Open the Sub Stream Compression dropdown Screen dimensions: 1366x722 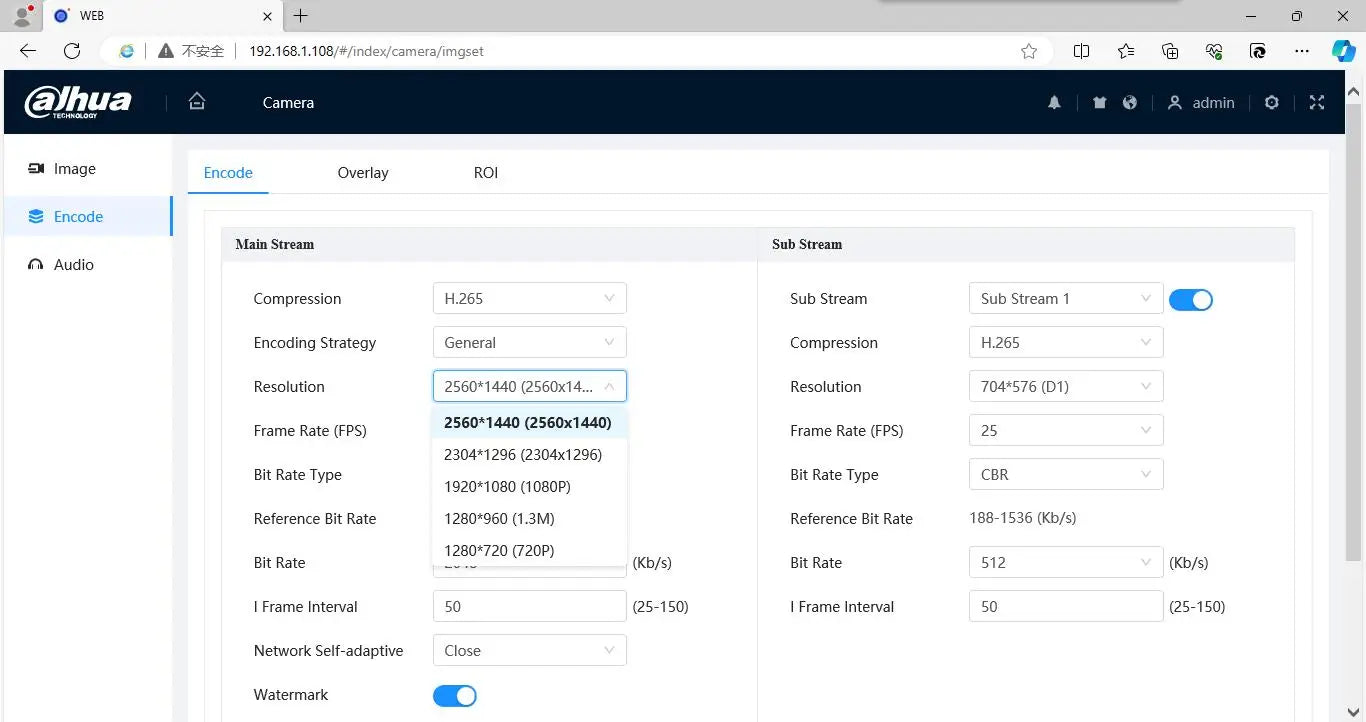pos(1066,342)
